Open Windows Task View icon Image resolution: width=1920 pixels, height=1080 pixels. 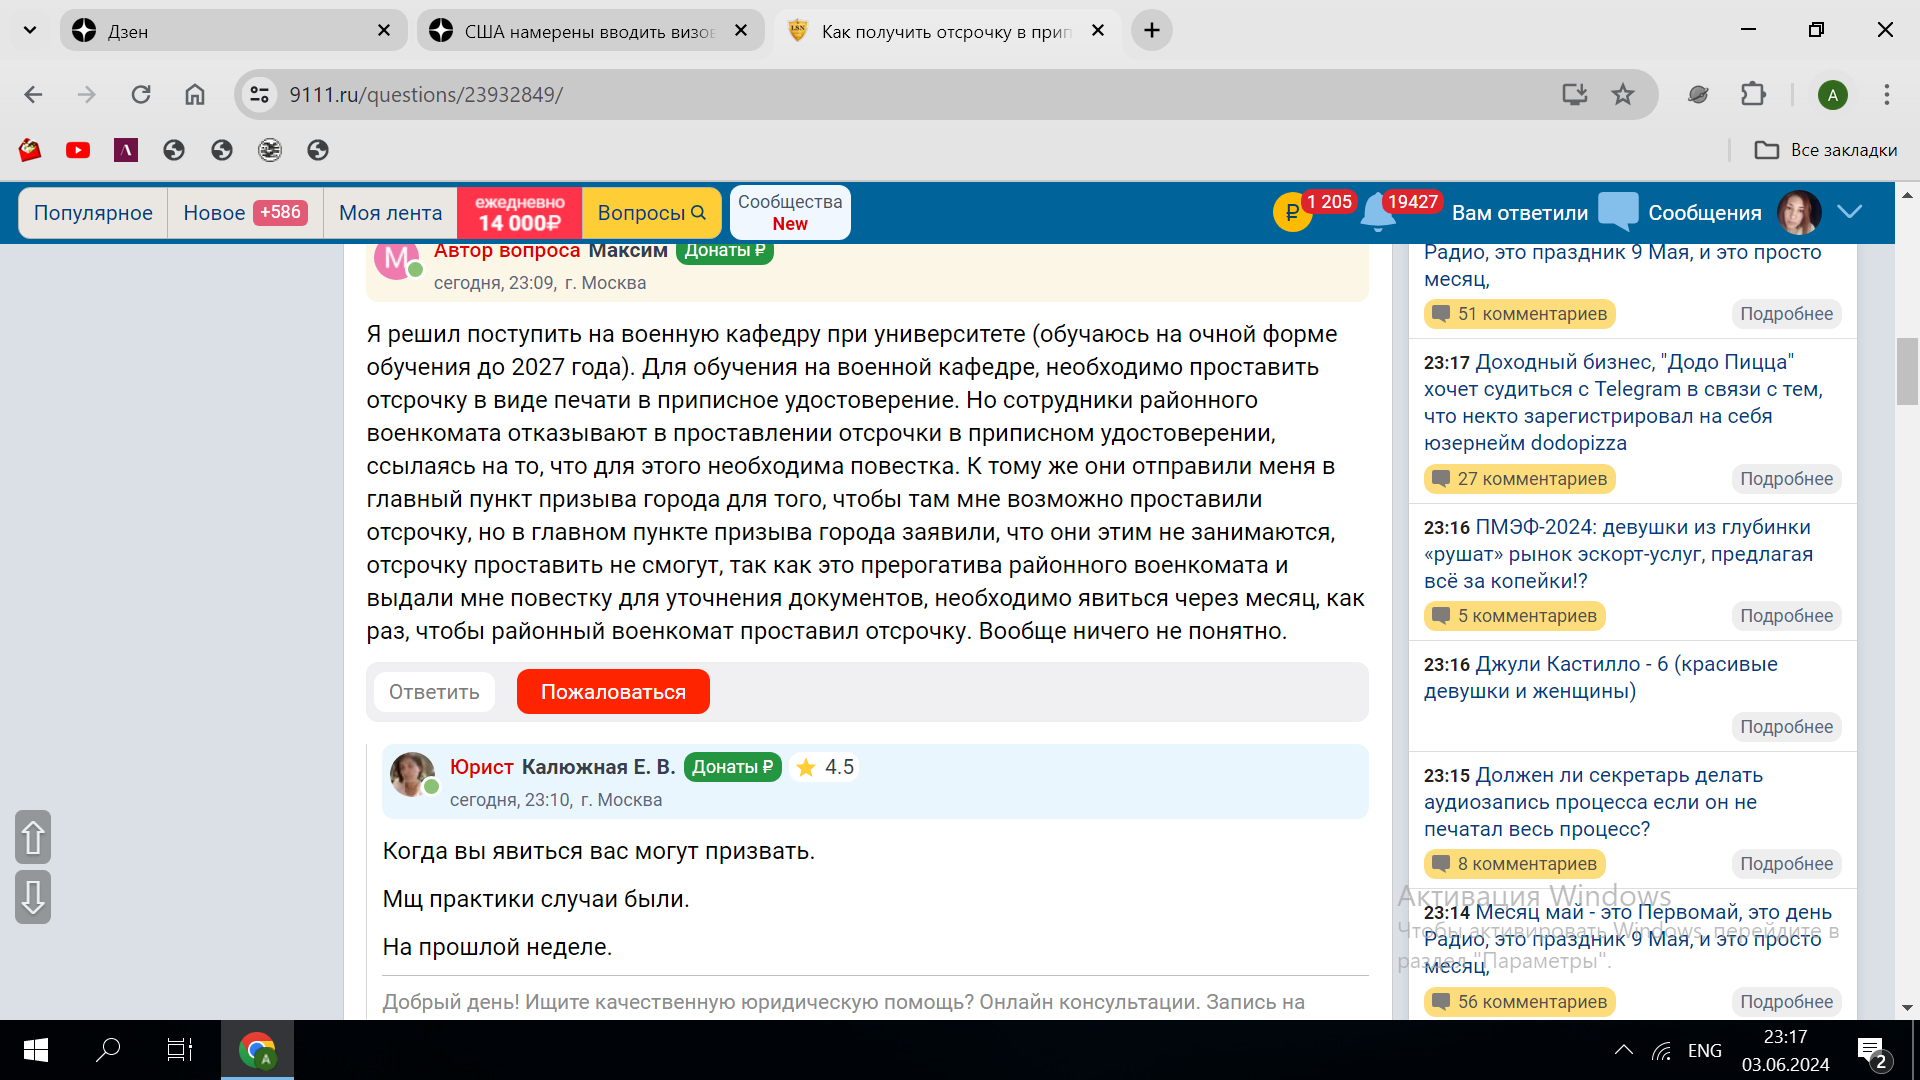179,1050
